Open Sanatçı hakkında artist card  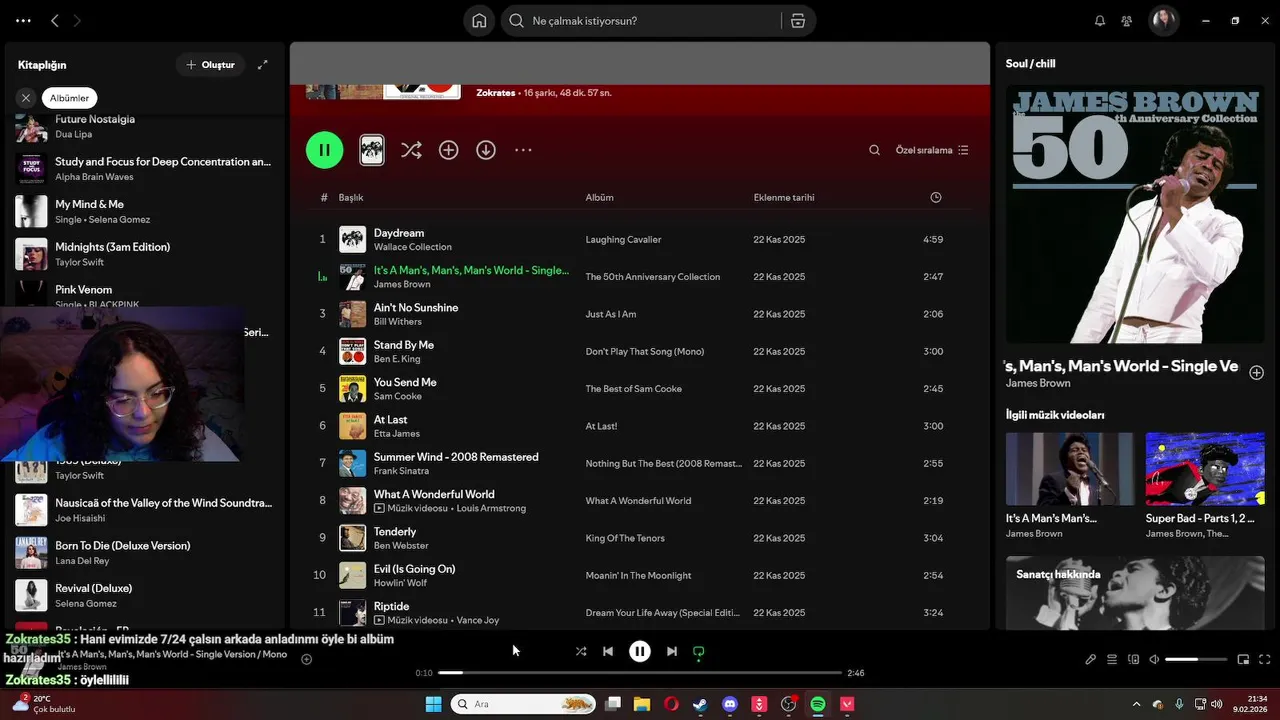pyautogui.click(x=1135, y=593)
